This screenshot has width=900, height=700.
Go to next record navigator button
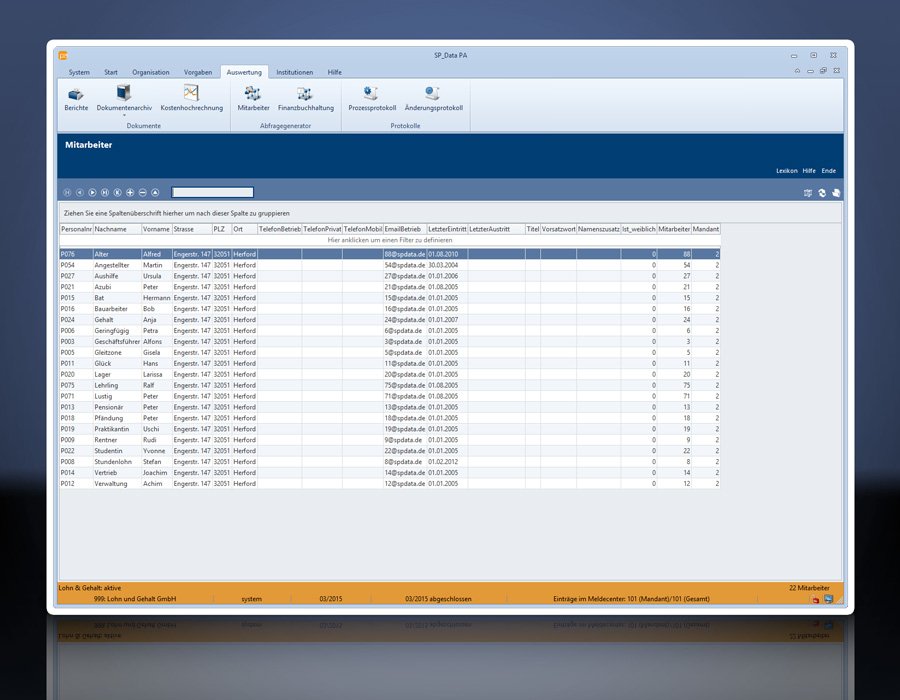[92, 193]
